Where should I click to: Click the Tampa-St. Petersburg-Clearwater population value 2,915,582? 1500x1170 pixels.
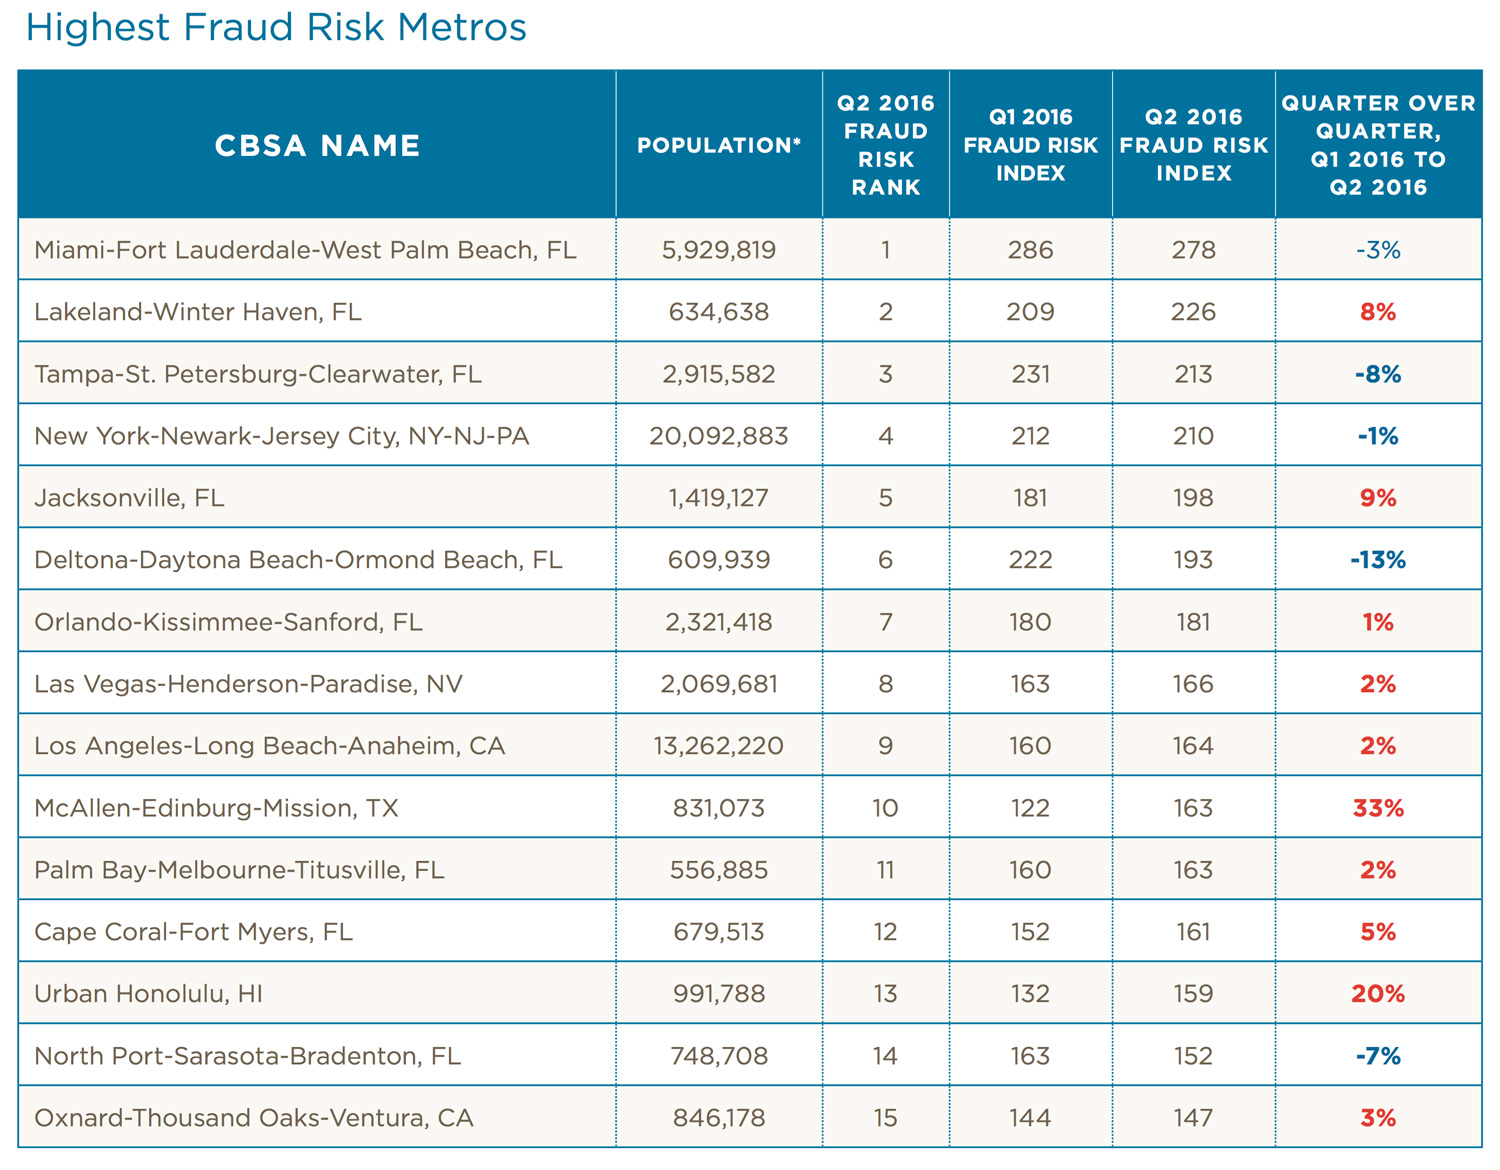click(x=718, y=373)
